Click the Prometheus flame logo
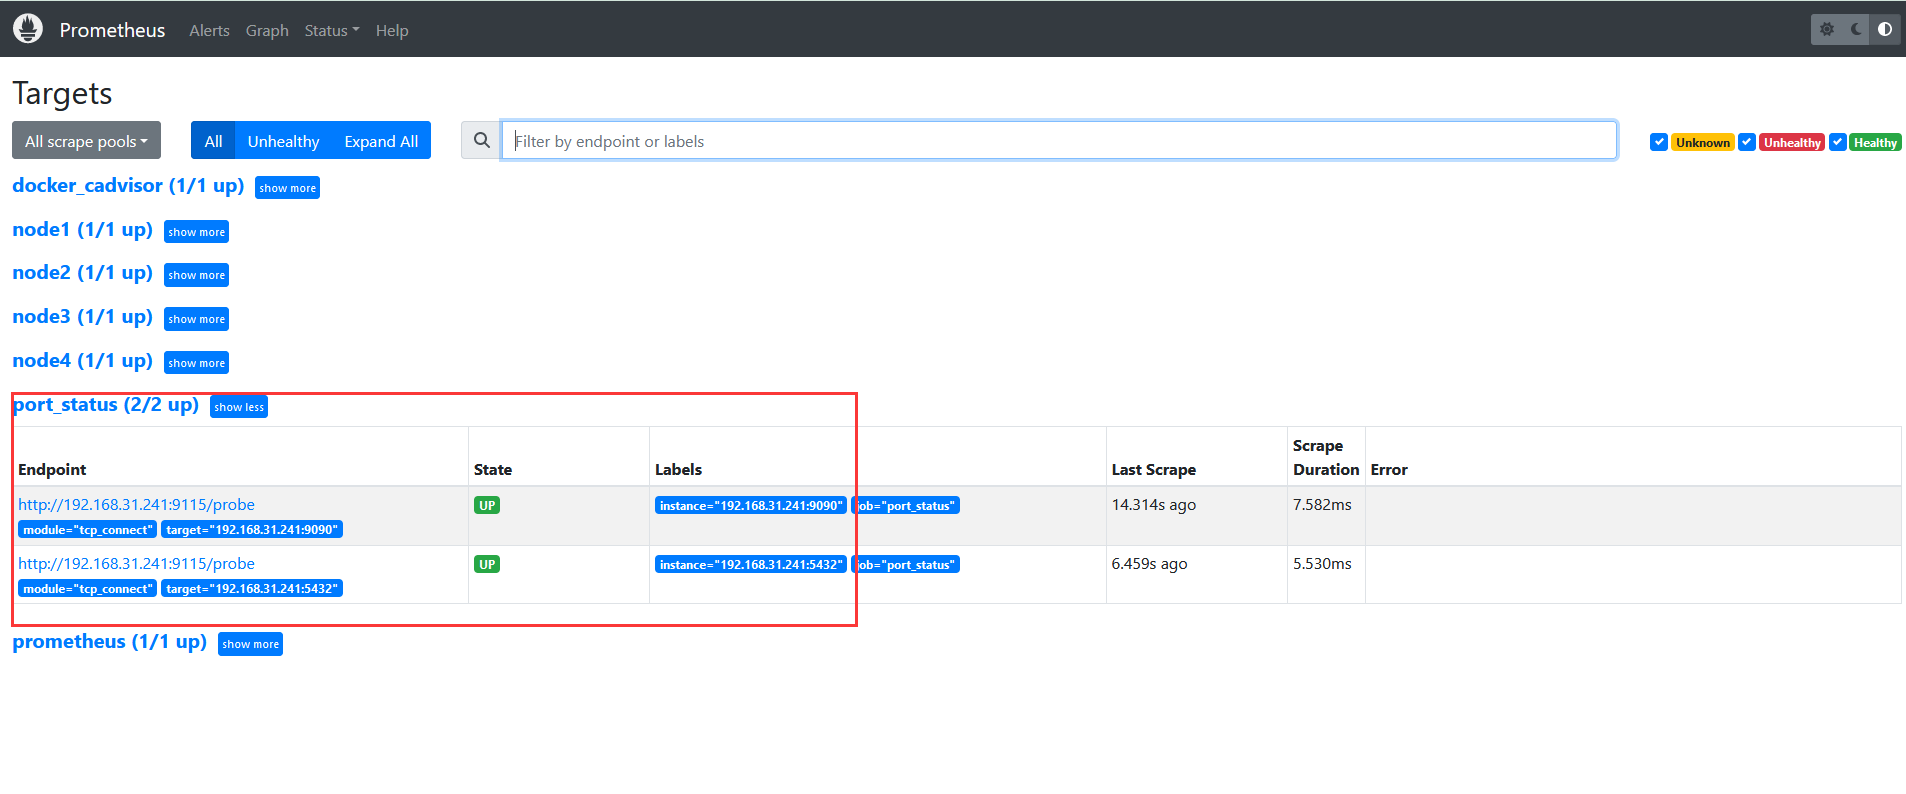 [x=28, y=29]
